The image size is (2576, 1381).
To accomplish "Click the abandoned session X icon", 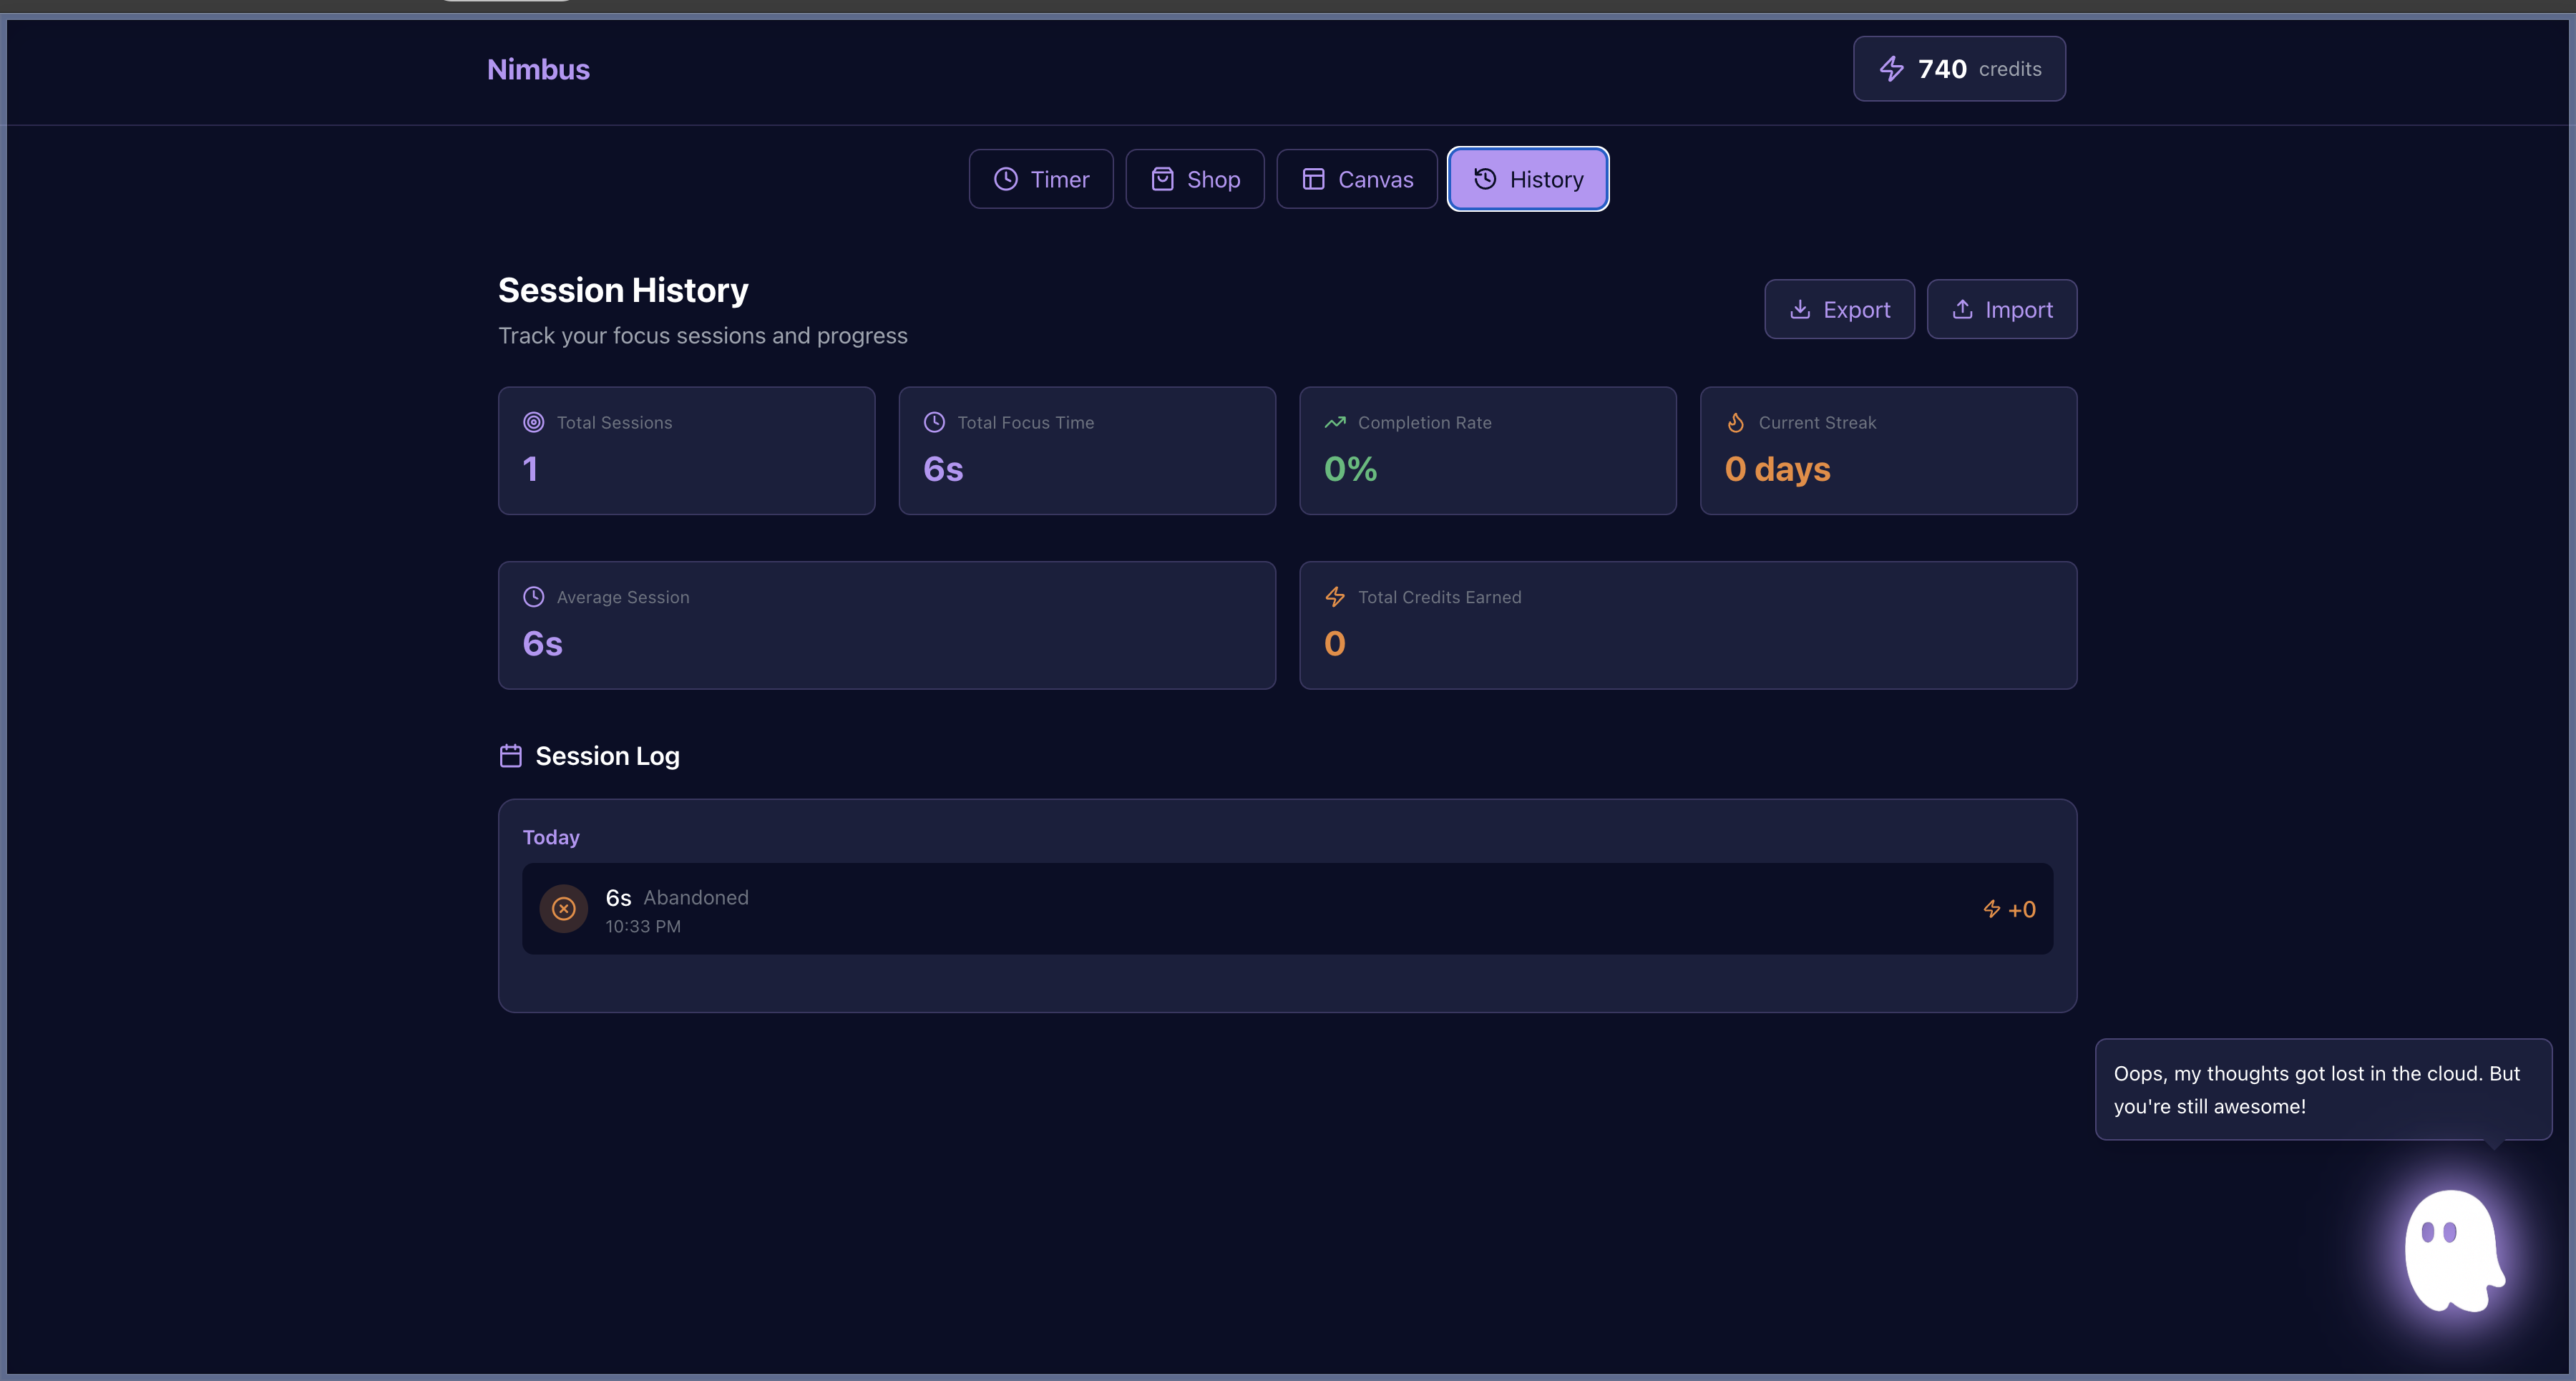I will [x=563, y=909].
